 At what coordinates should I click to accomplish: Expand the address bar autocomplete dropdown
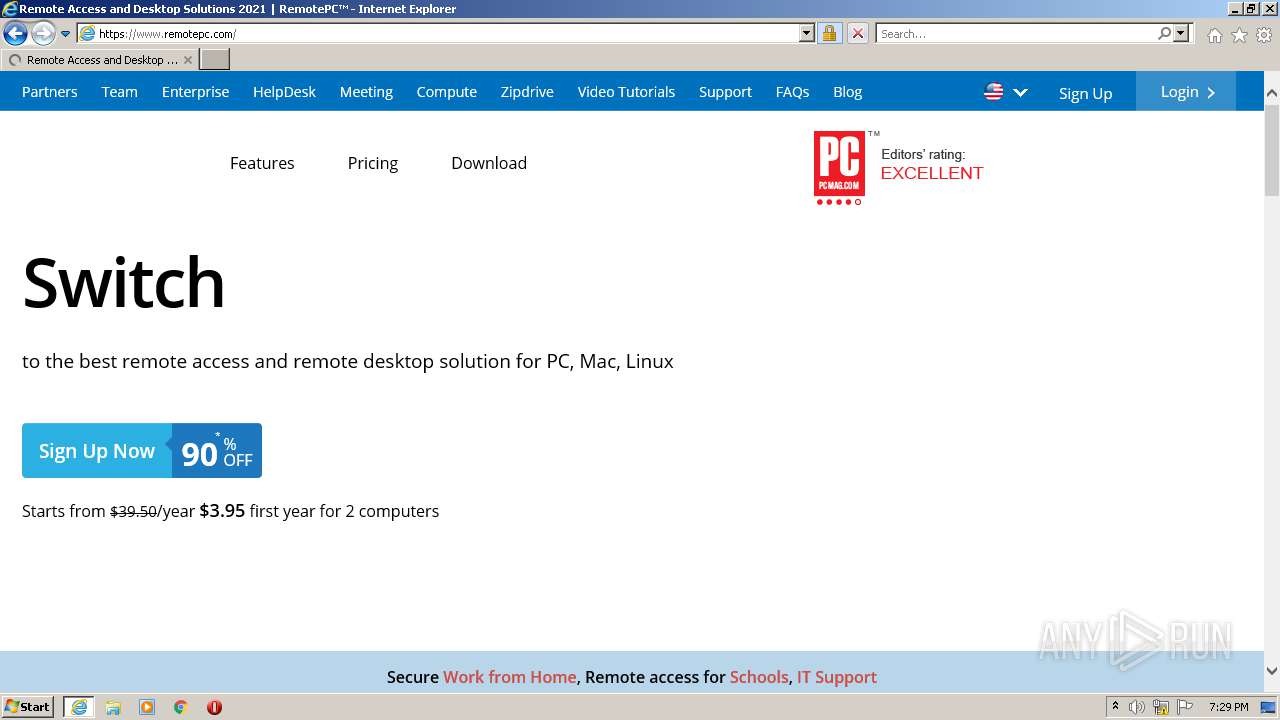(807, 33)
